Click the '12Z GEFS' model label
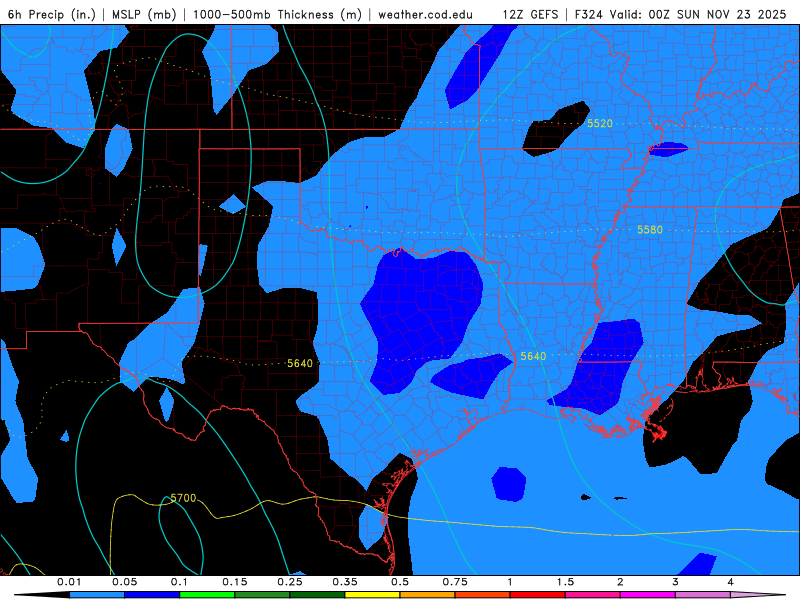Viewport: 800px width, 600px height. click(530, 15)
